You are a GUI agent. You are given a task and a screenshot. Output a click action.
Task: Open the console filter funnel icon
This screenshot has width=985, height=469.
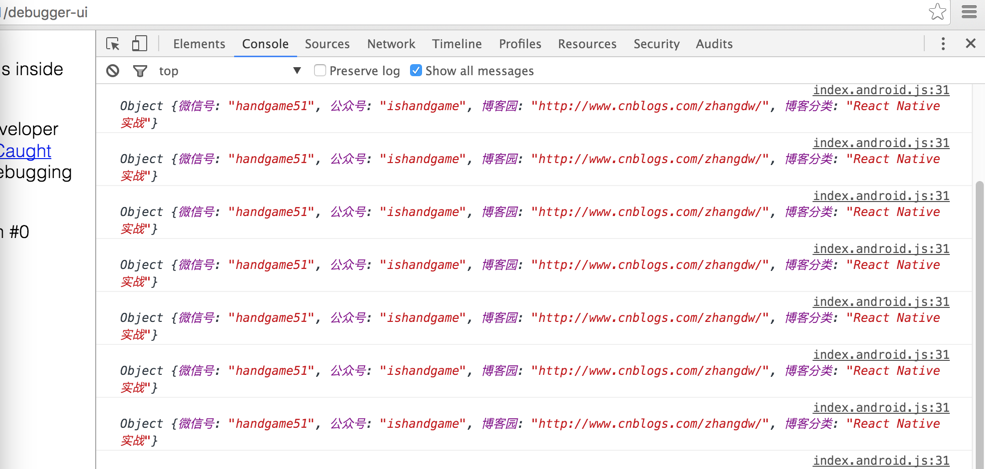click(140, 71)
